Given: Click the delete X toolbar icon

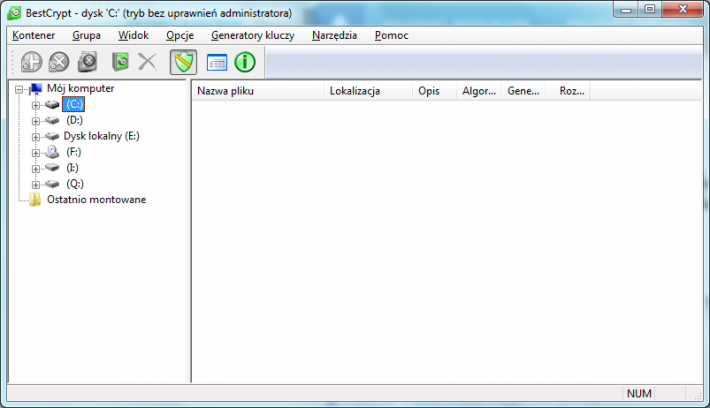Looking at the screenshot, I should coord(147,62).
